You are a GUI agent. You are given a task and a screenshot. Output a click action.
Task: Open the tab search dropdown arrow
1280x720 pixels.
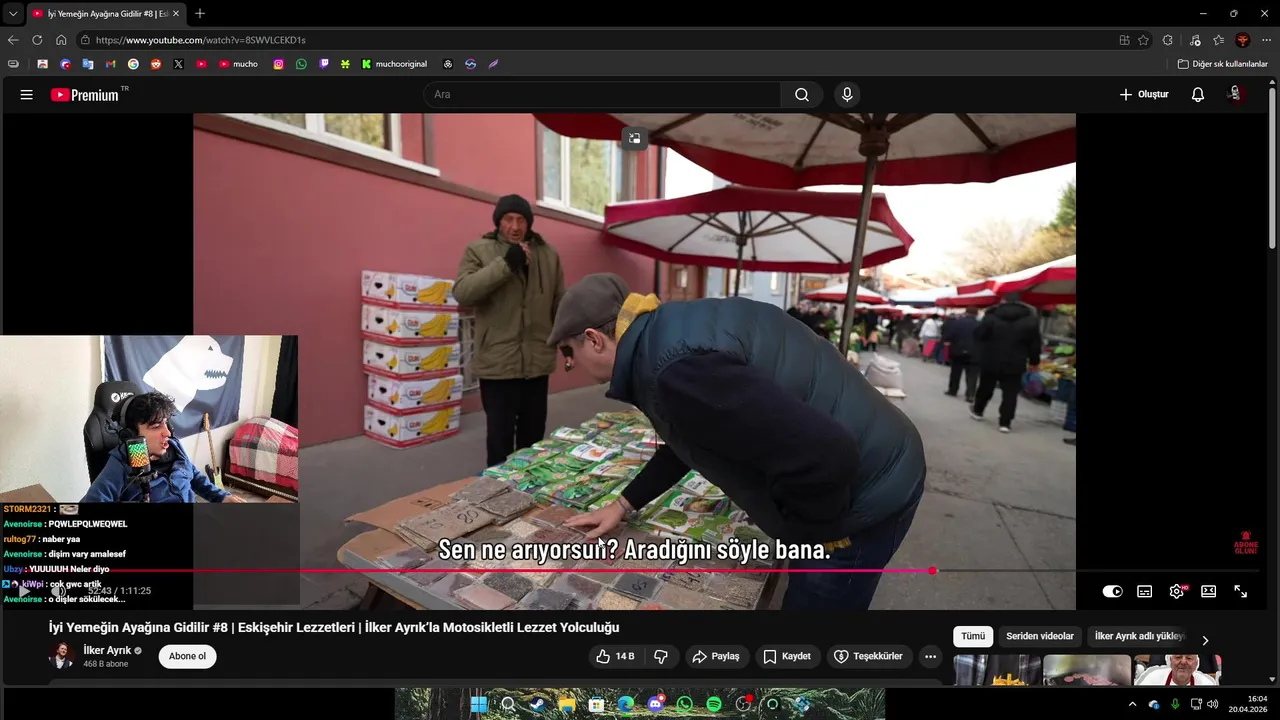coord(12,13)
